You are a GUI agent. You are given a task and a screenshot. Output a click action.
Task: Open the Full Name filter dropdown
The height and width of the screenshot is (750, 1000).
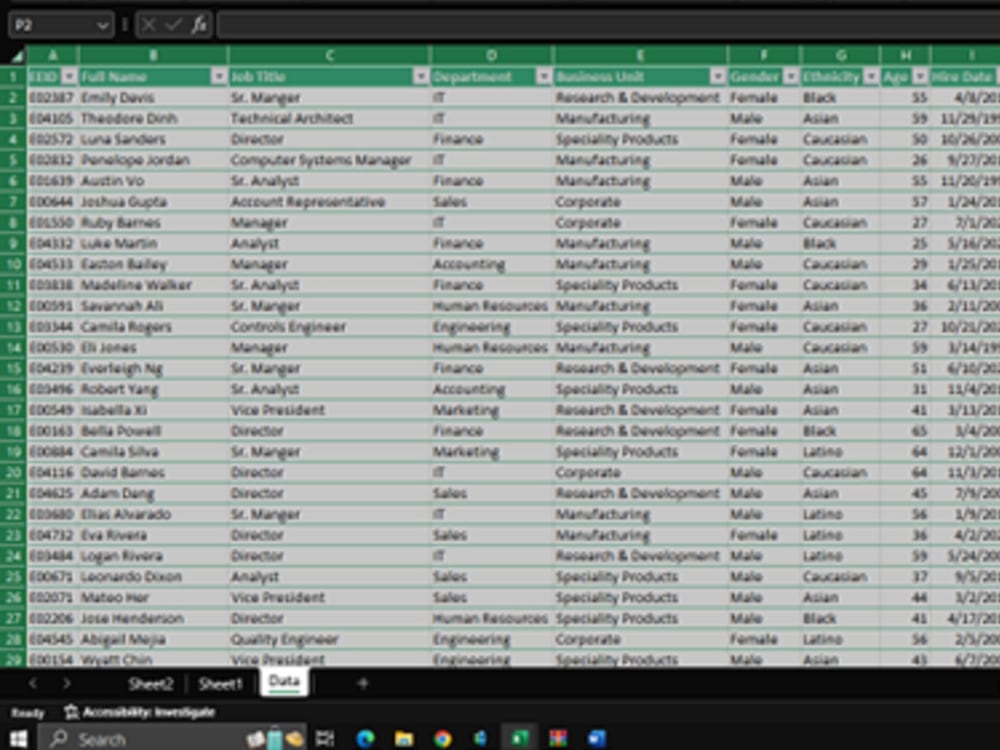(x=219, y=77)
